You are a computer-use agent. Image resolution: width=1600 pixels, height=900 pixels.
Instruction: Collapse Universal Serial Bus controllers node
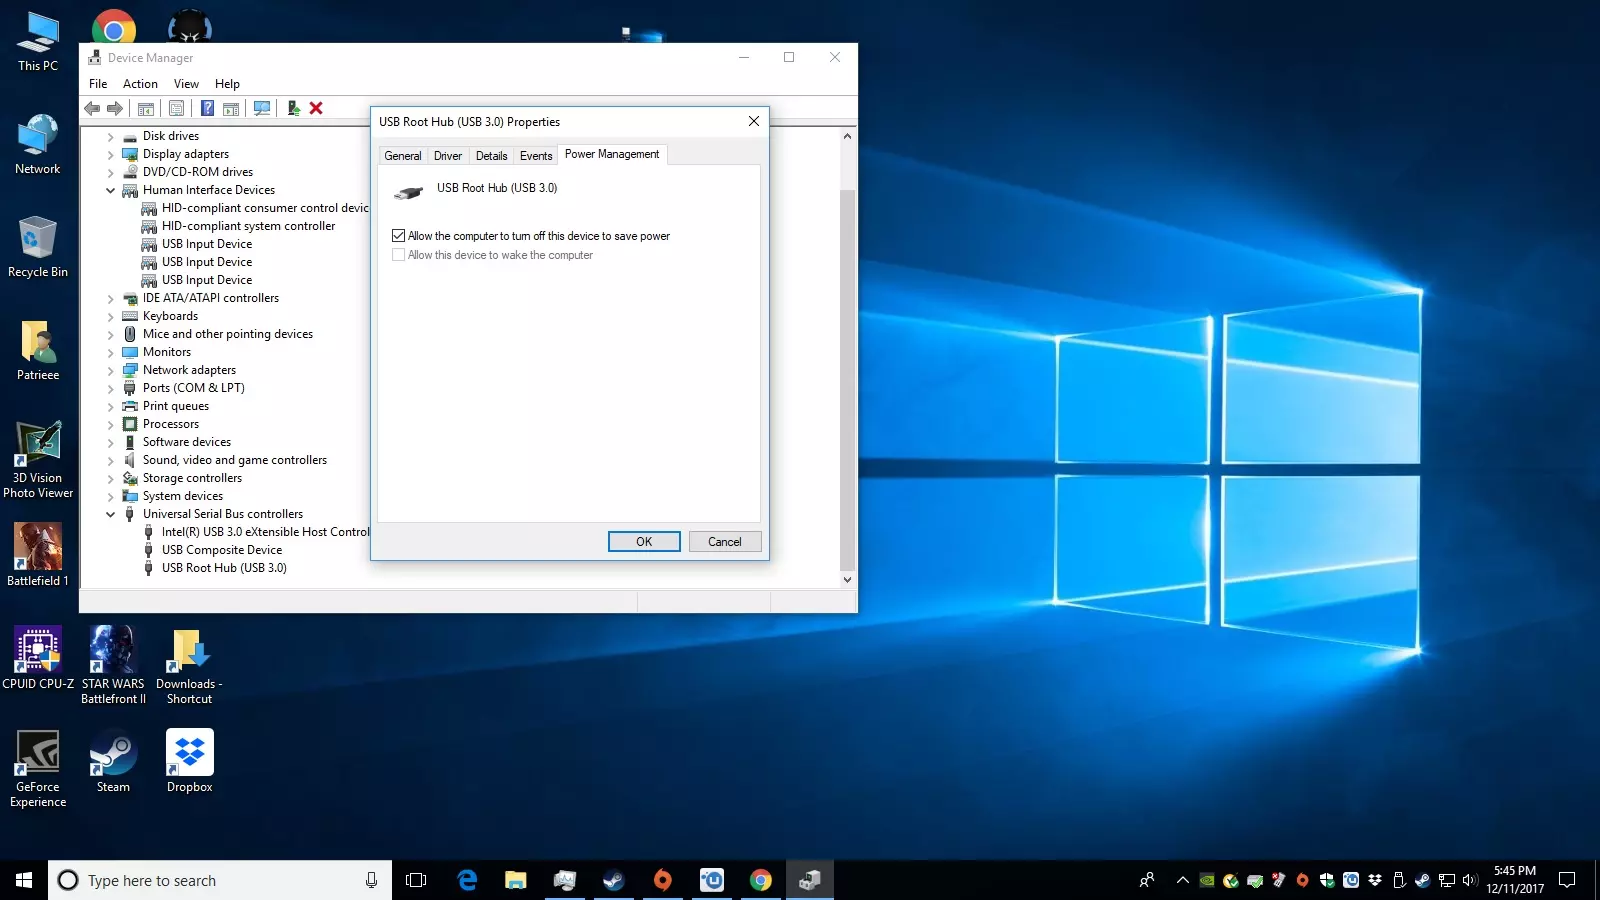point(111,514)
